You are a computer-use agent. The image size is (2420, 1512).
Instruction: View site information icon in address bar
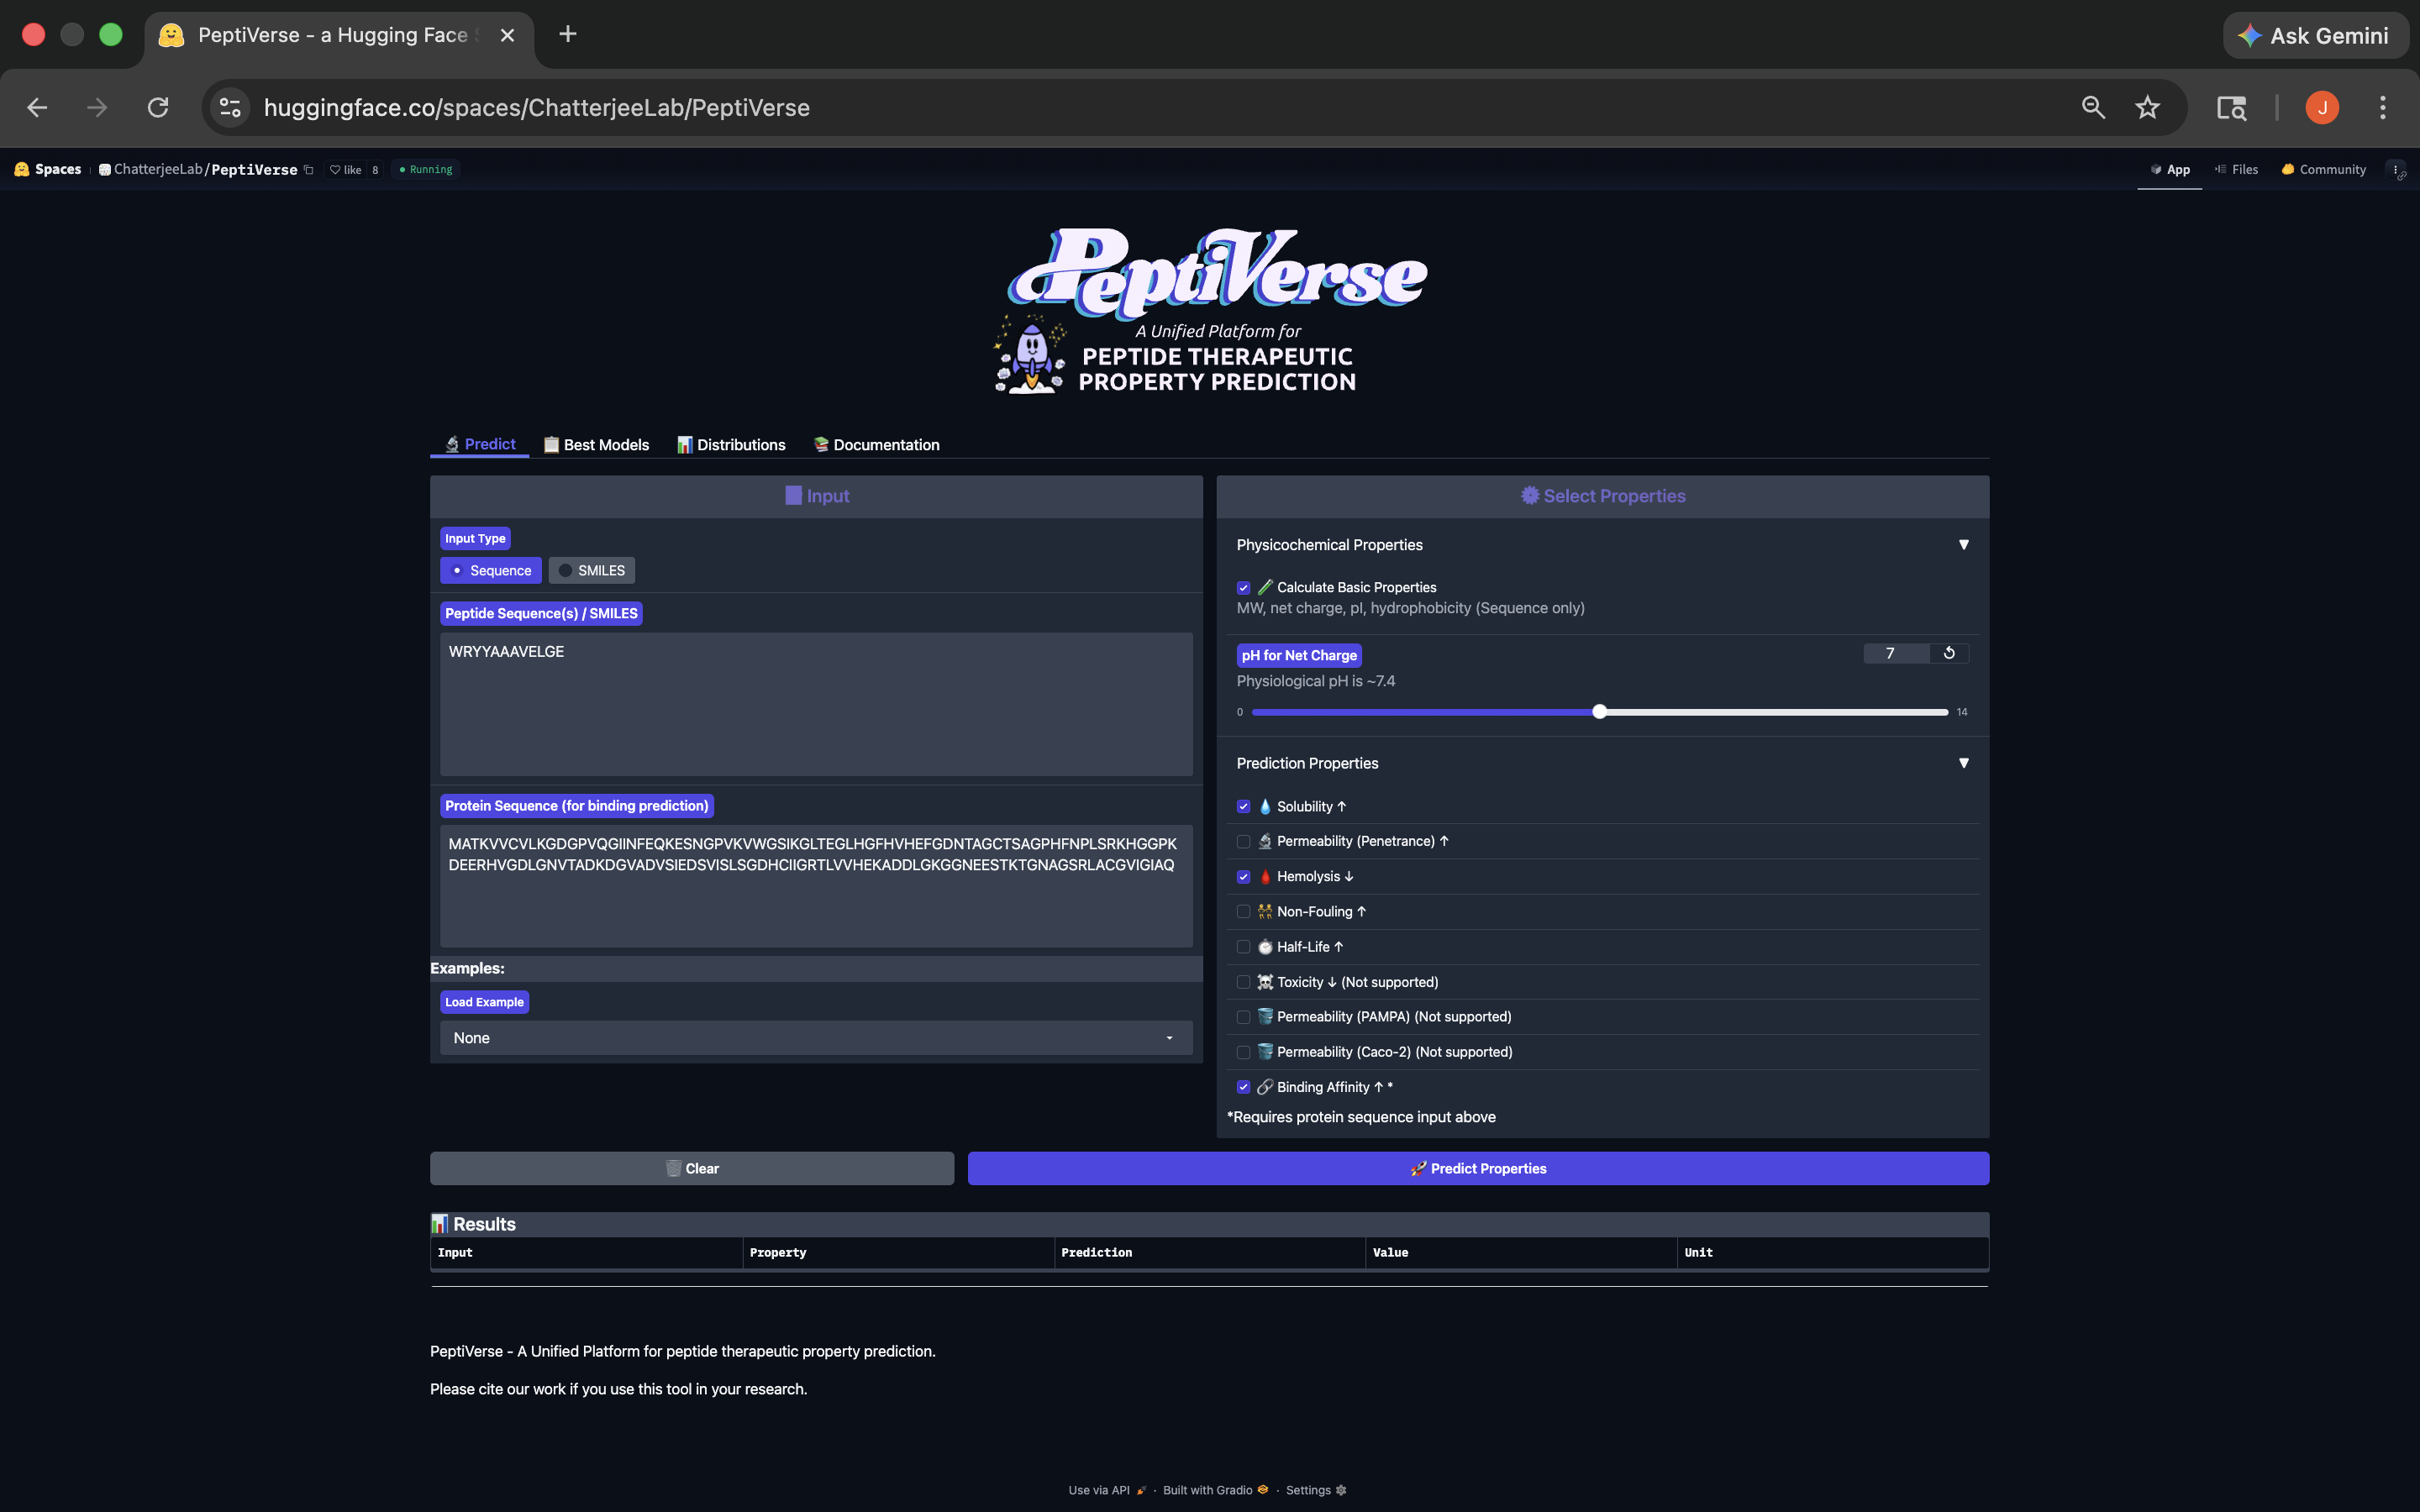pyautogui.click(x=231, y=108)
